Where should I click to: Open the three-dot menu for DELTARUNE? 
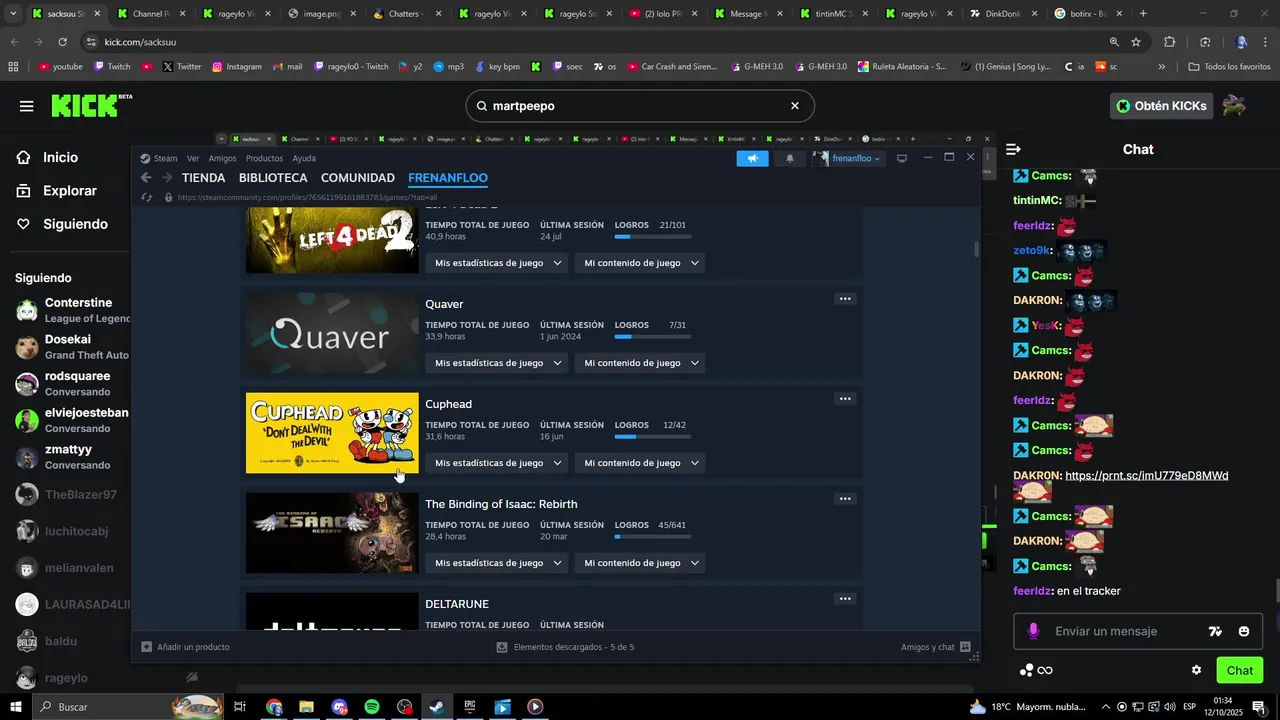(845, 599)
